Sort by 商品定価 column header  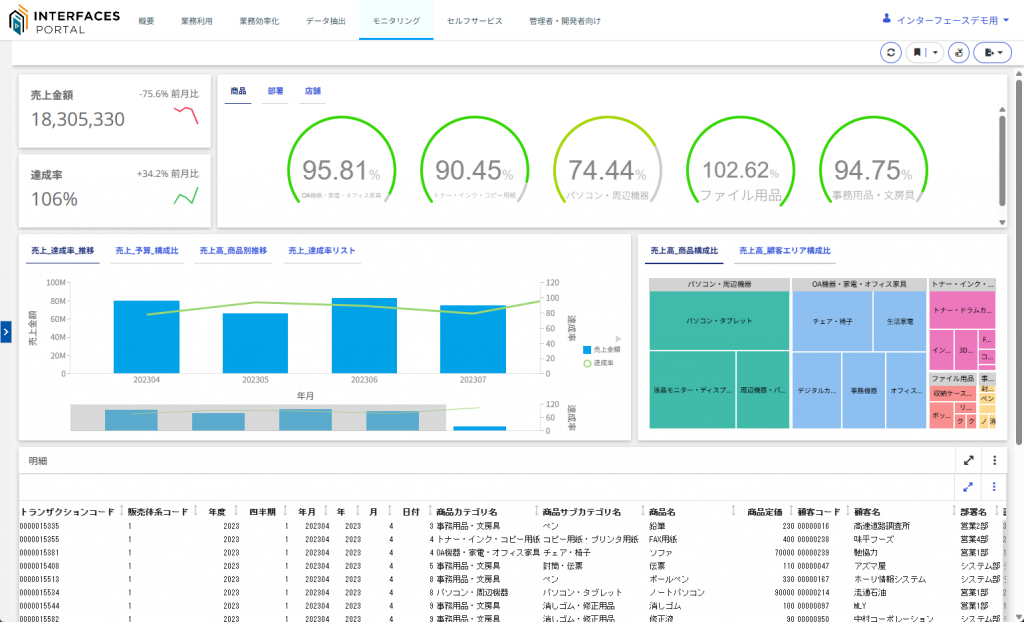coord(764,512)
